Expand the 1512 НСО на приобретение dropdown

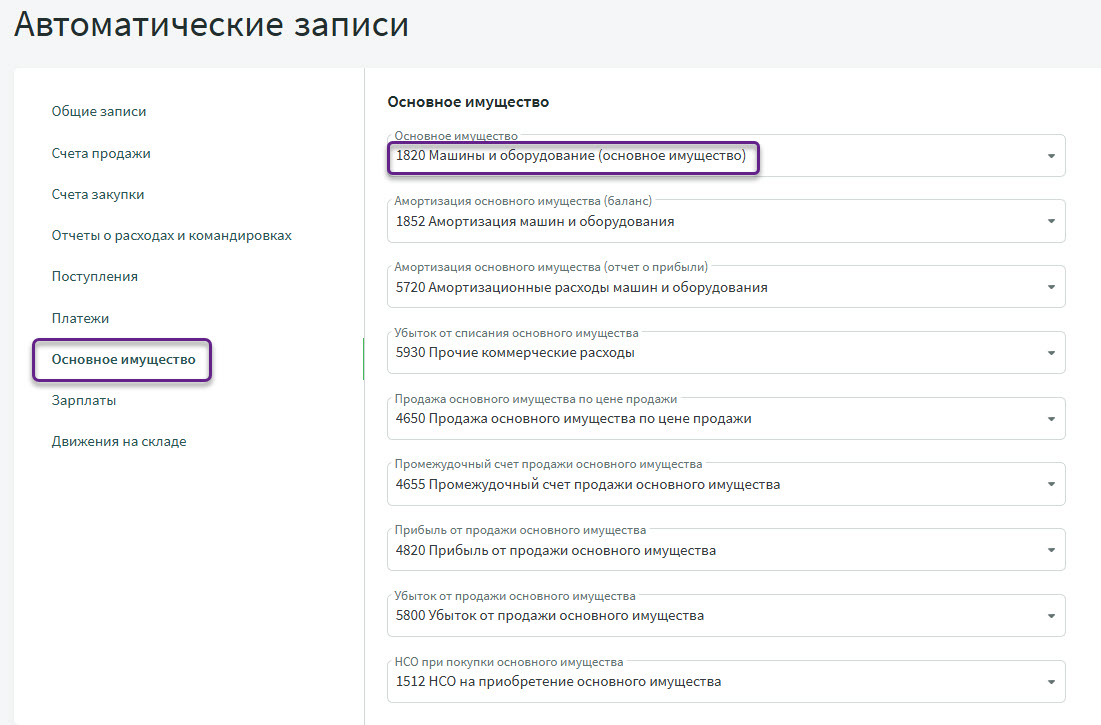pyautogui.click(x=1051, y=683)
